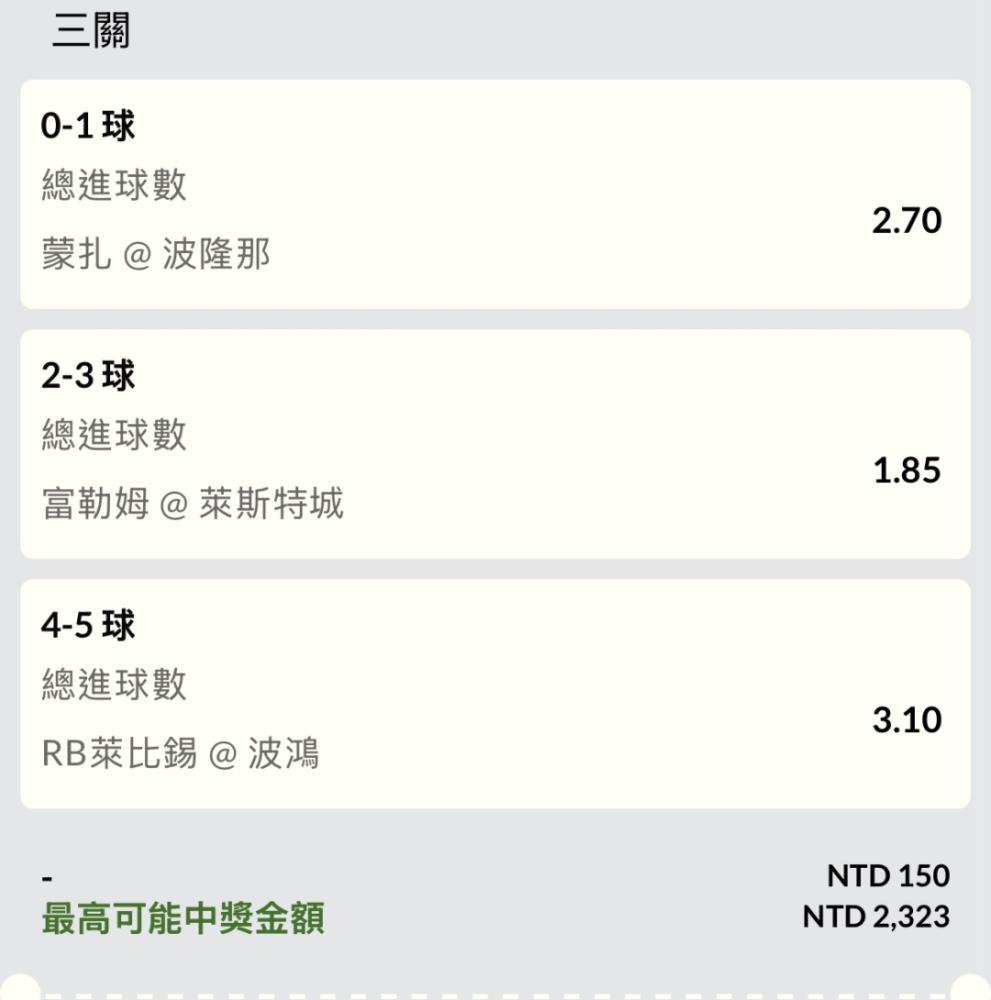This screenshot has width=991, height=1000.
Task: Open the 蒙扎 @ 波隆那 match
Action: pyautogui.click(x=156, y=255)
